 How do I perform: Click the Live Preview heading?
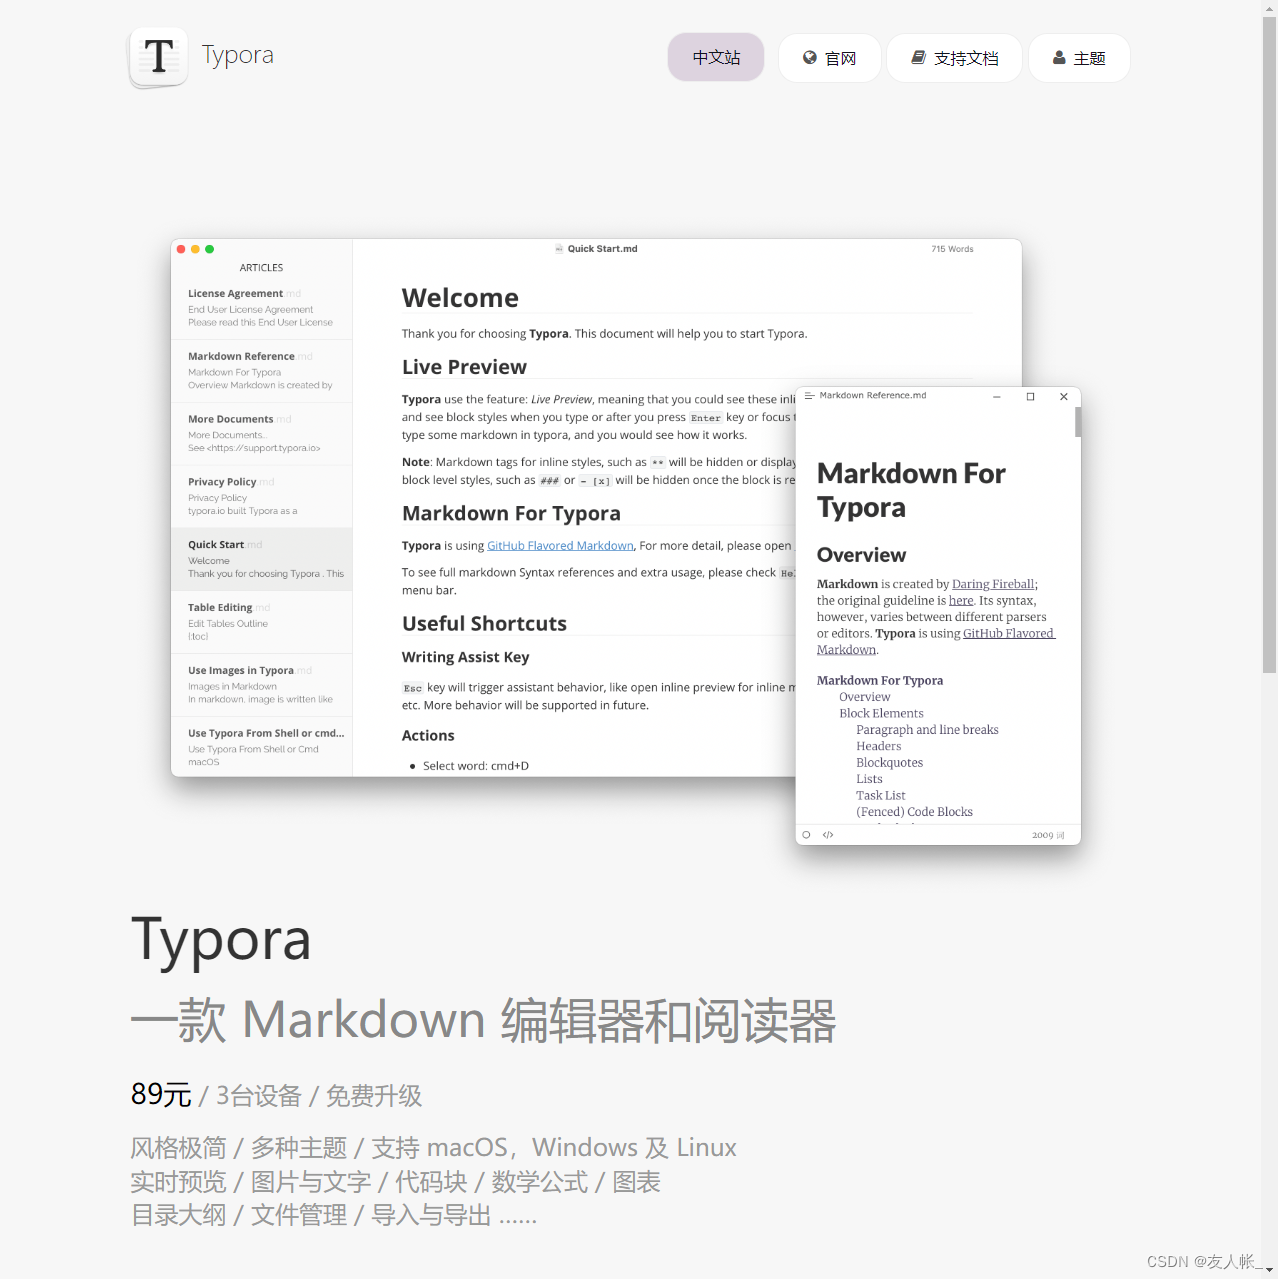pyautogui.click(x=464, y=367)
